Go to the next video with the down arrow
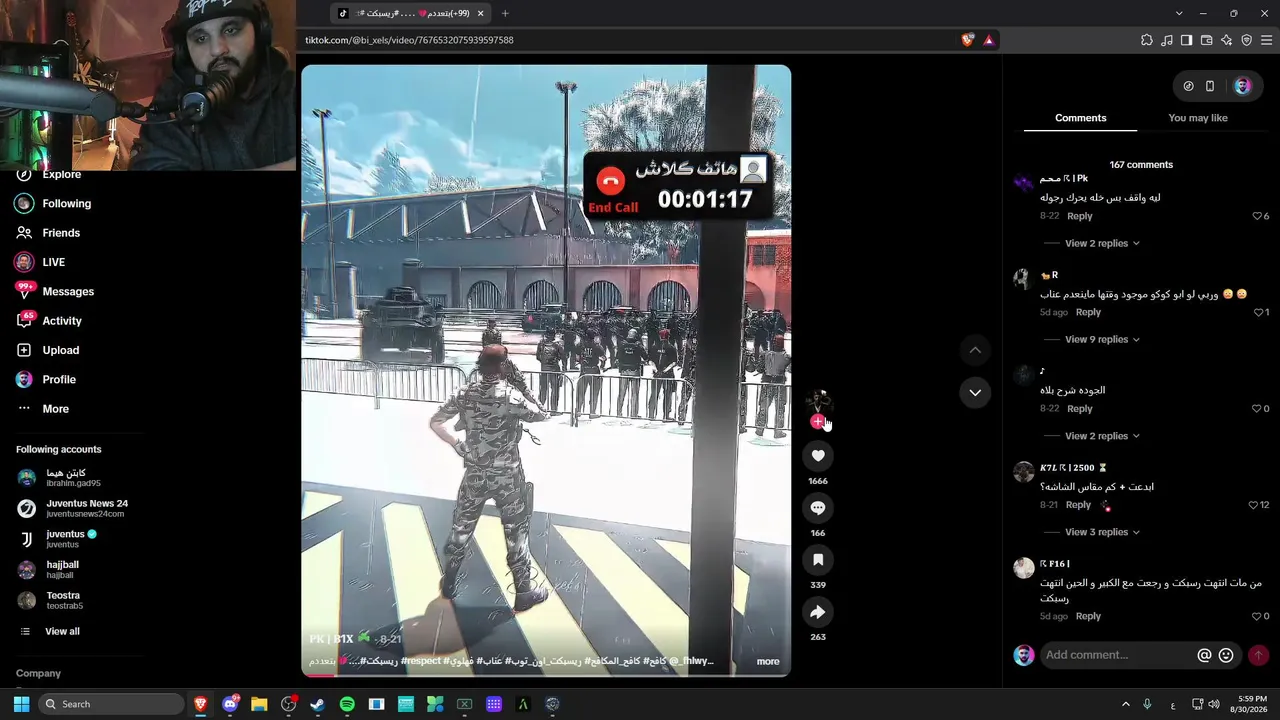Viewport: 1280px width, 720px height. click(975, 393)
